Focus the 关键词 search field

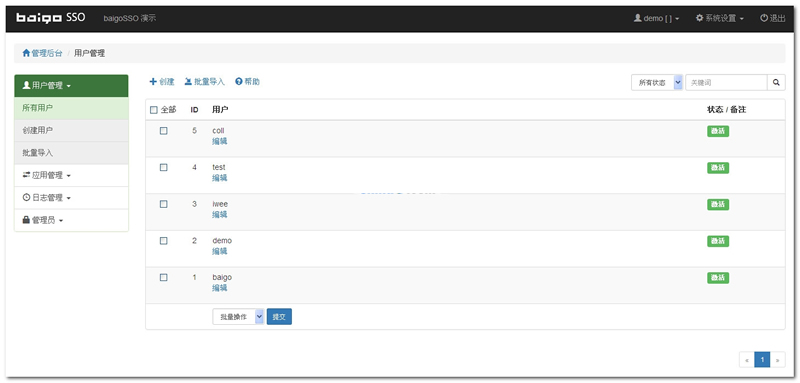pyautogui.click(x=726, y=82)
